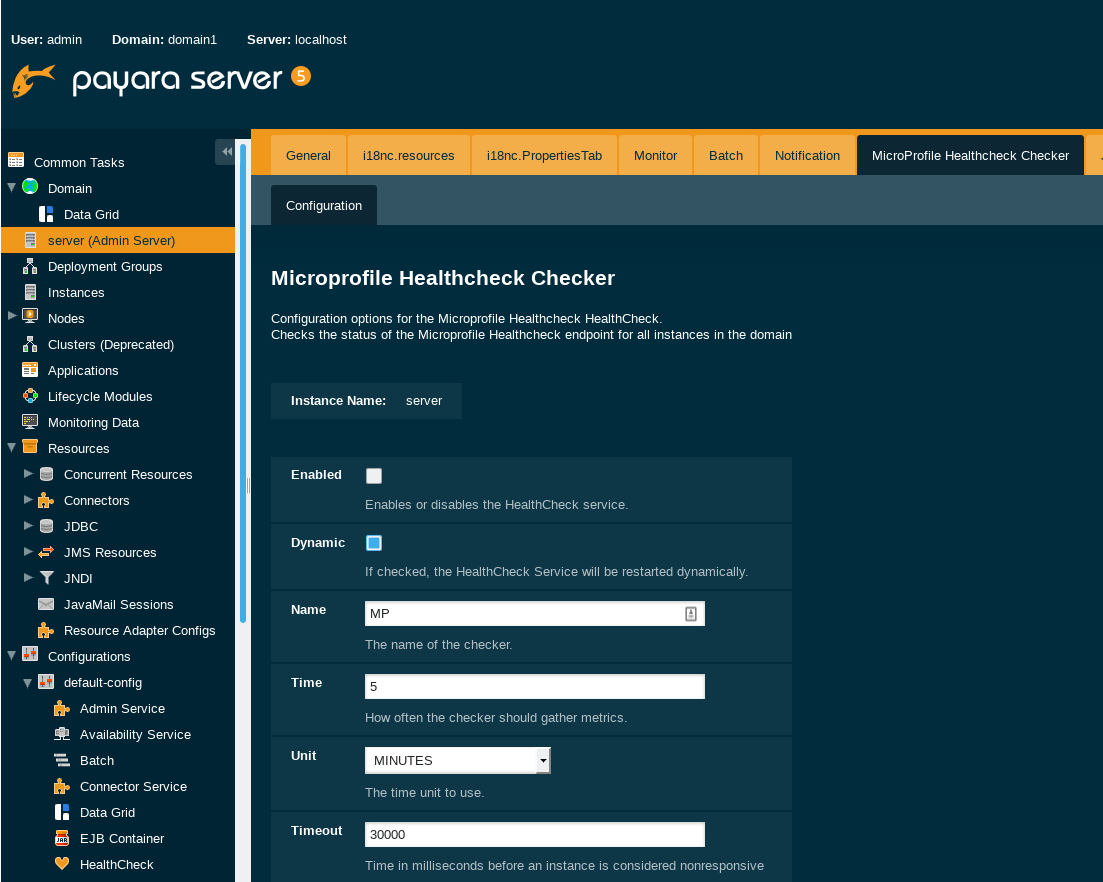
Task: Click the sidebar vertical scrollbar
Action: coord(243,383)
